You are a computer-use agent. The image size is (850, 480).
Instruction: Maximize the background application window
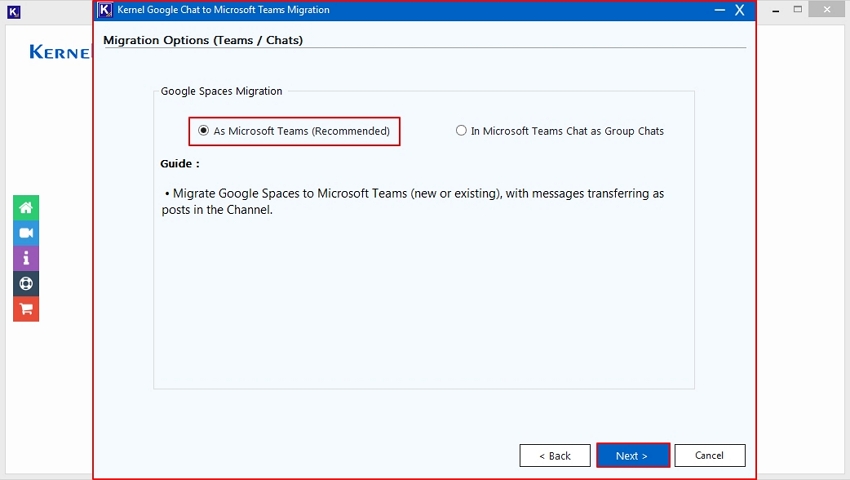pyautogui.click(x=798, y=9)
